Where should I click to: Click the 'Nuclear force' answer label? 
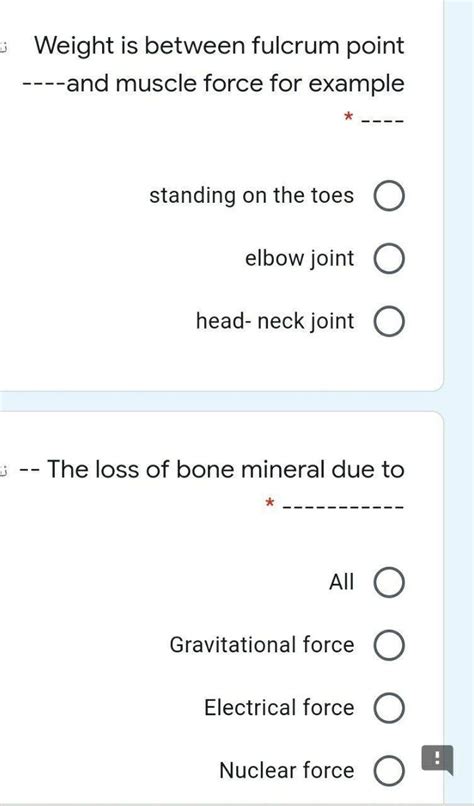(287, 770)
